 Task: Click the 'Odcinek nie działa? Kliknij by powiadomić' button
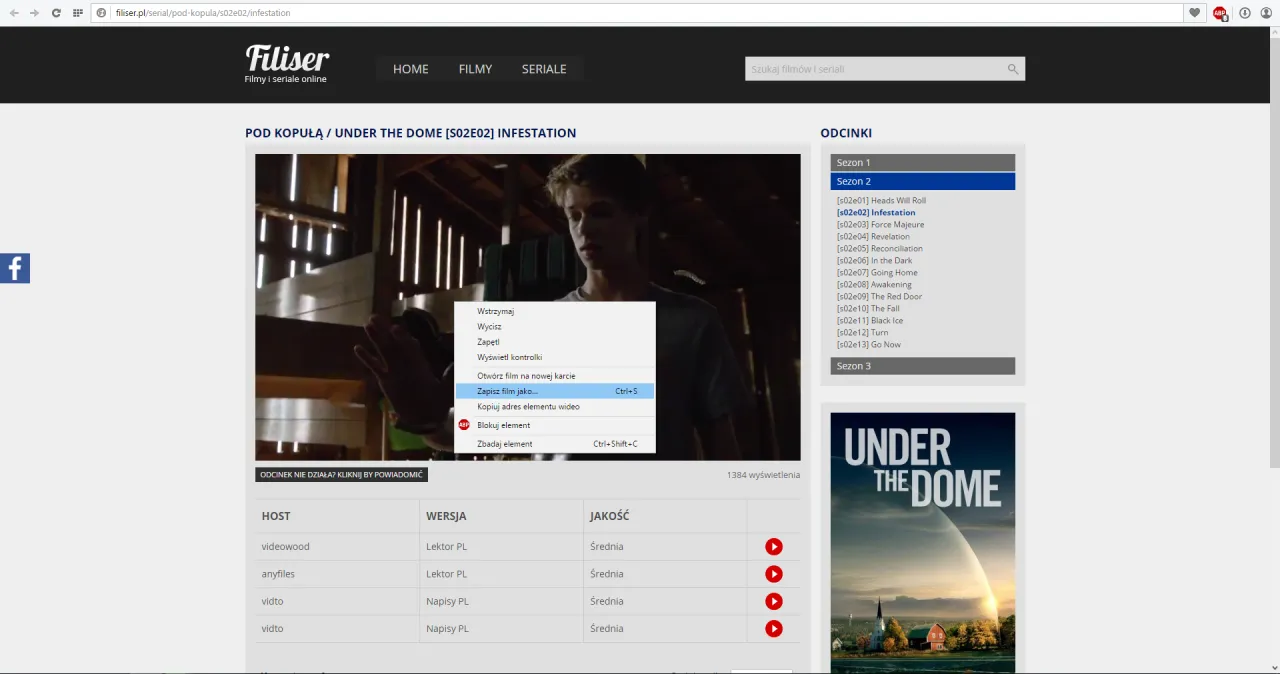tap(341, 474)
